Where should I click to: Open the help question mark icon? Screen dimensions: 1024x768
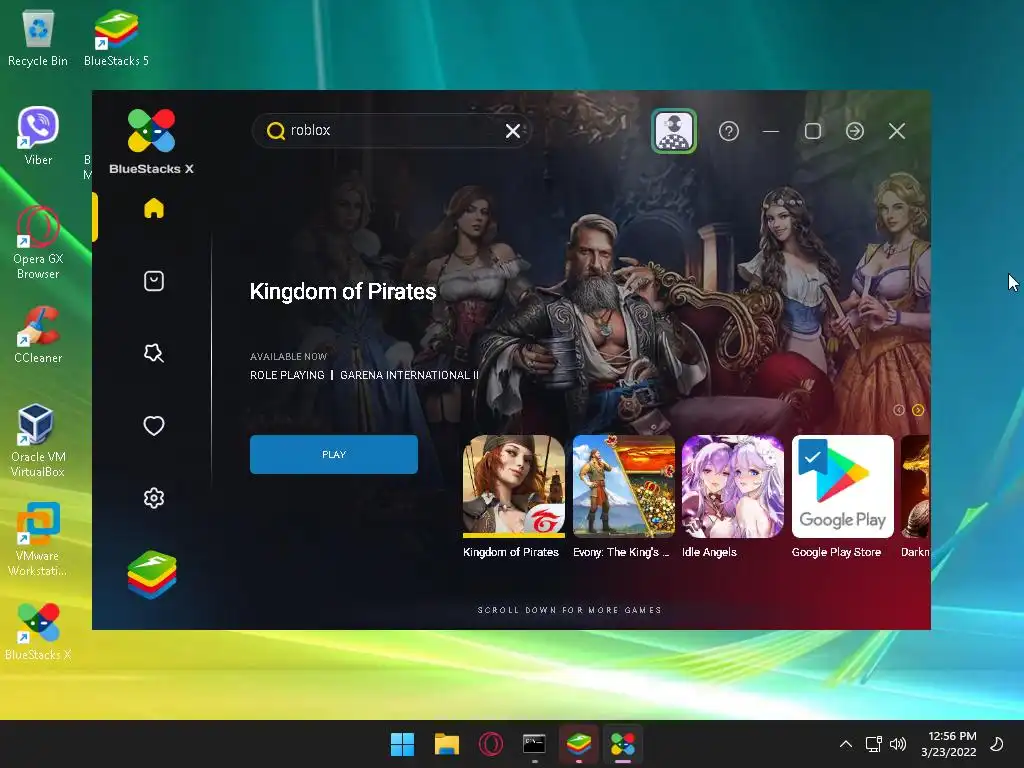729,131
